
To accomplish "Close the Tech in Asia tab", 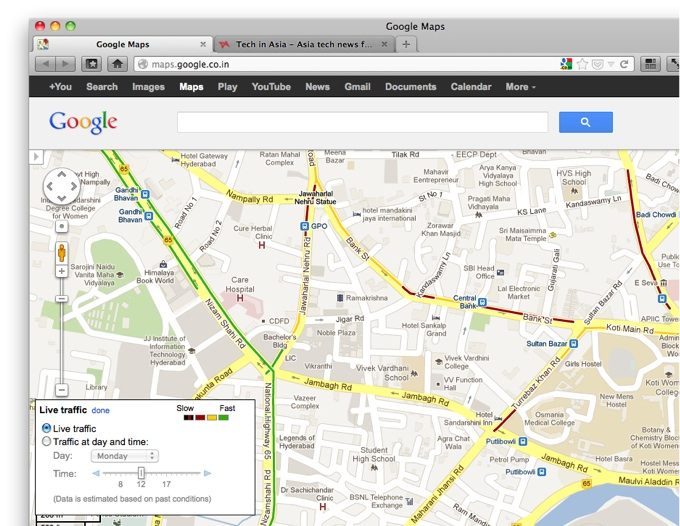I will [384, 44].
